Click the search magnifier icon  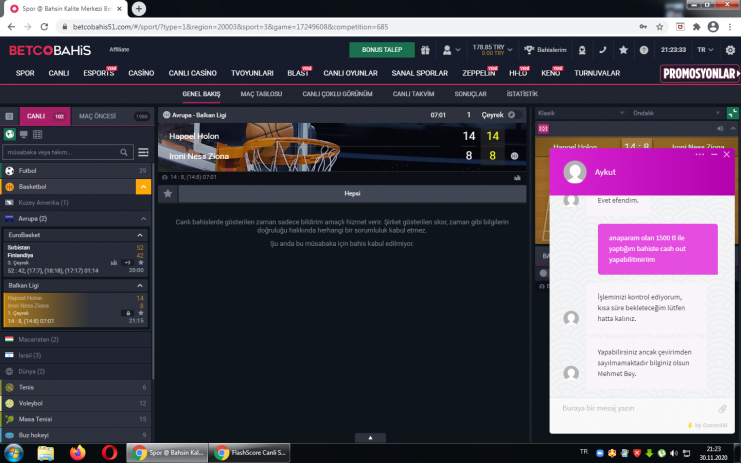123,152
